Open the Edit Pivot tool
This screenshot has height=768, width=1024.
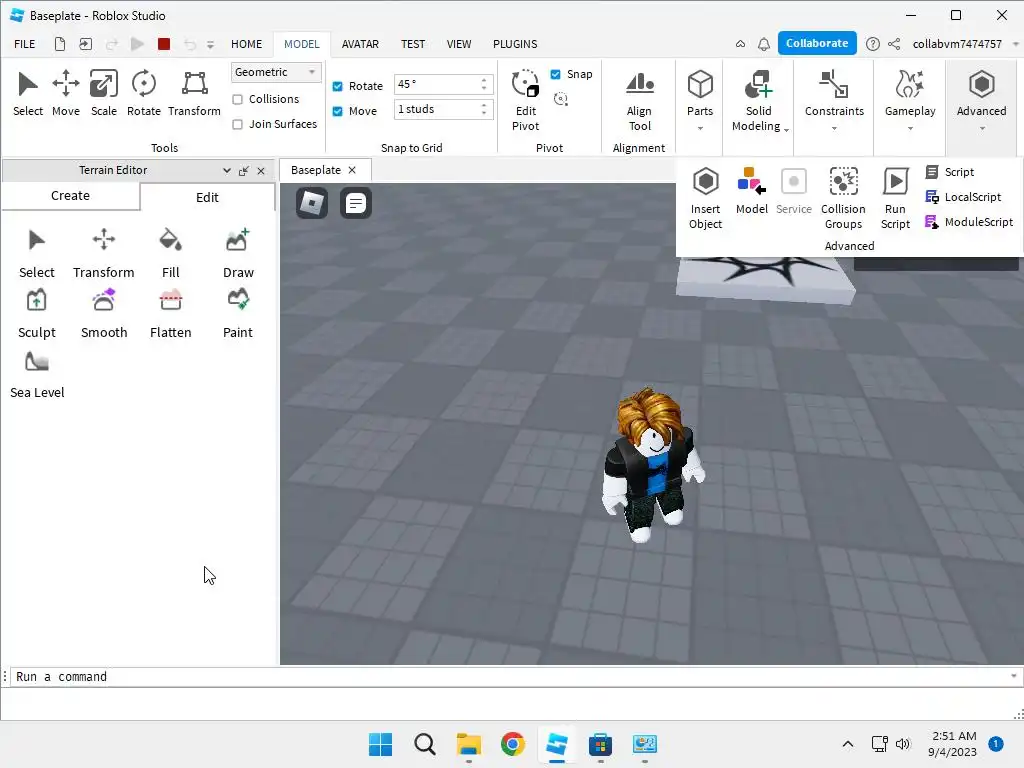[525, 100]
